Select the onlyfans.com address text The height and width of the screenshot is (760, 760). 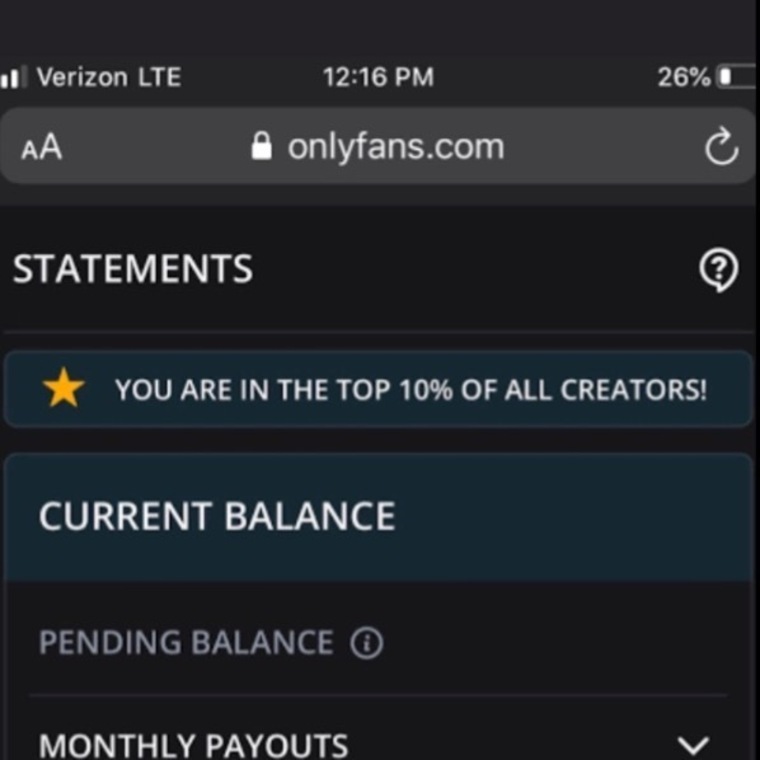[395, 147]
